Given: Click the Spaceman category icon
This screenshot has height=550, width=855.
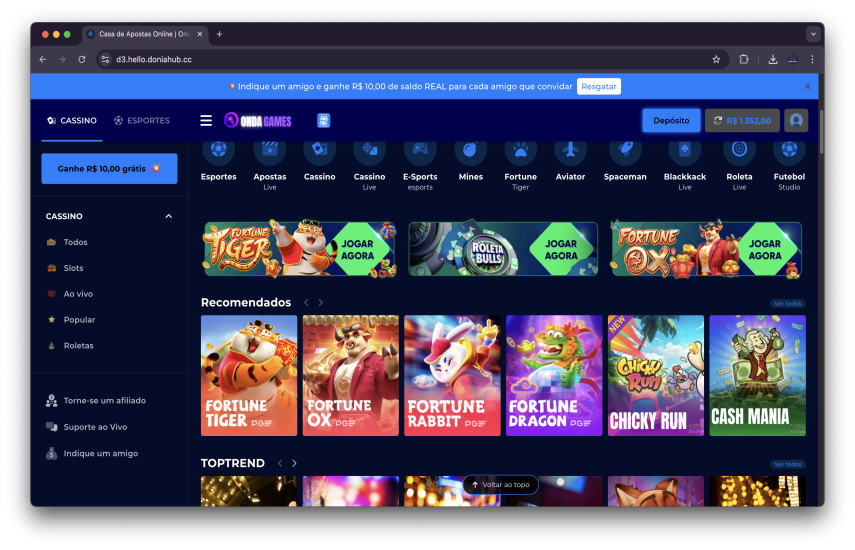Looking at the screenshot, I should [x=625, y=151].
